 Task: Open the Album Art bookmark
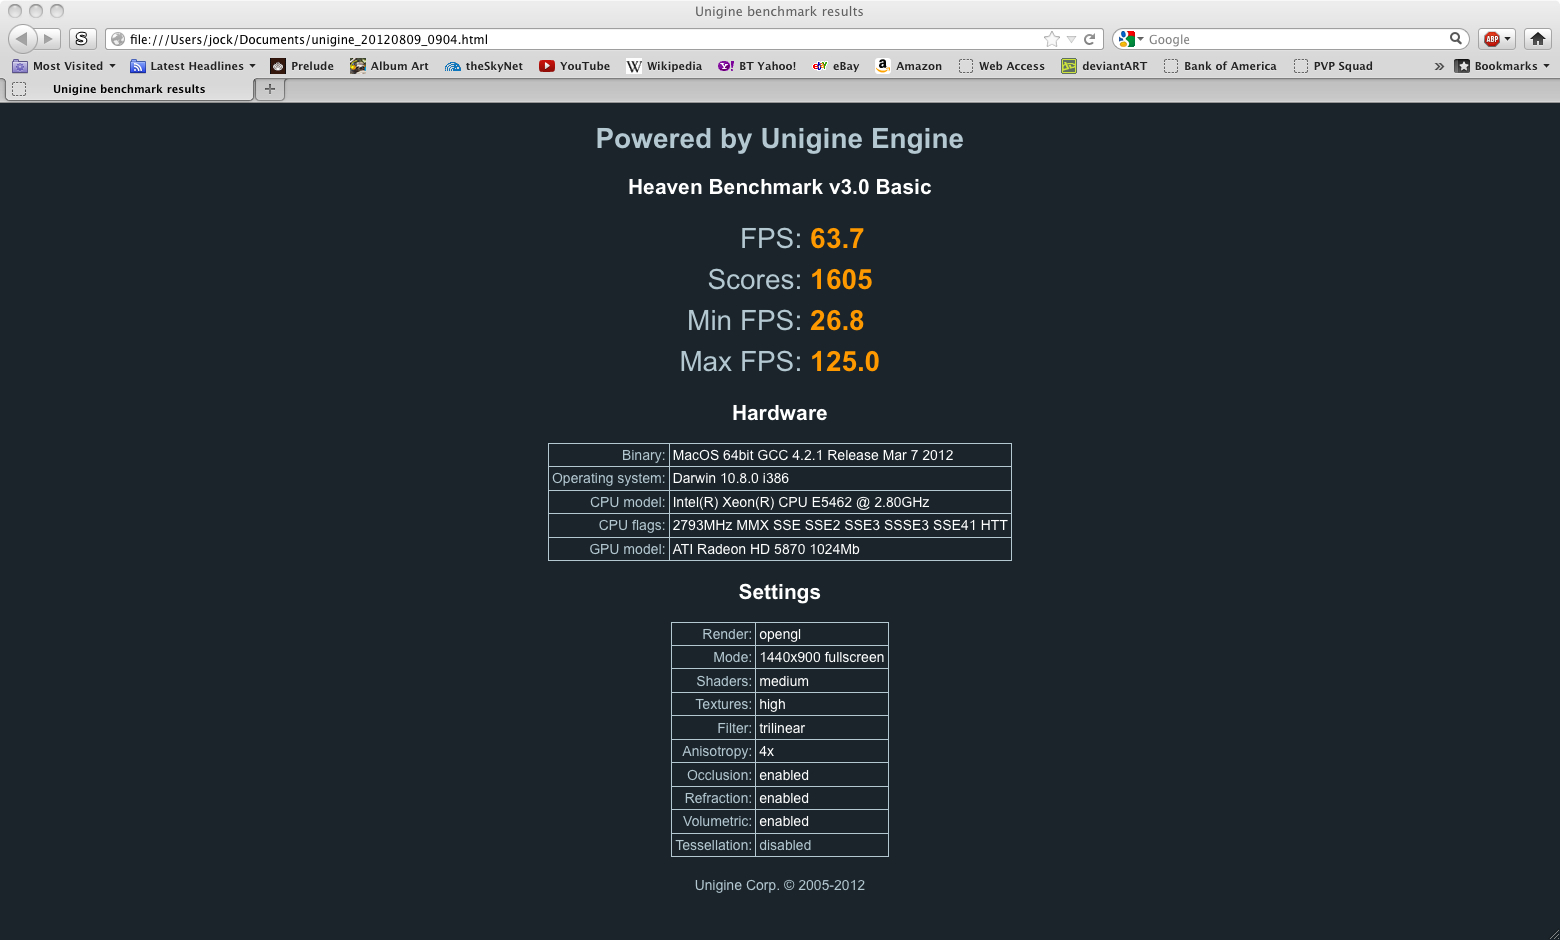tap(389, 66)
